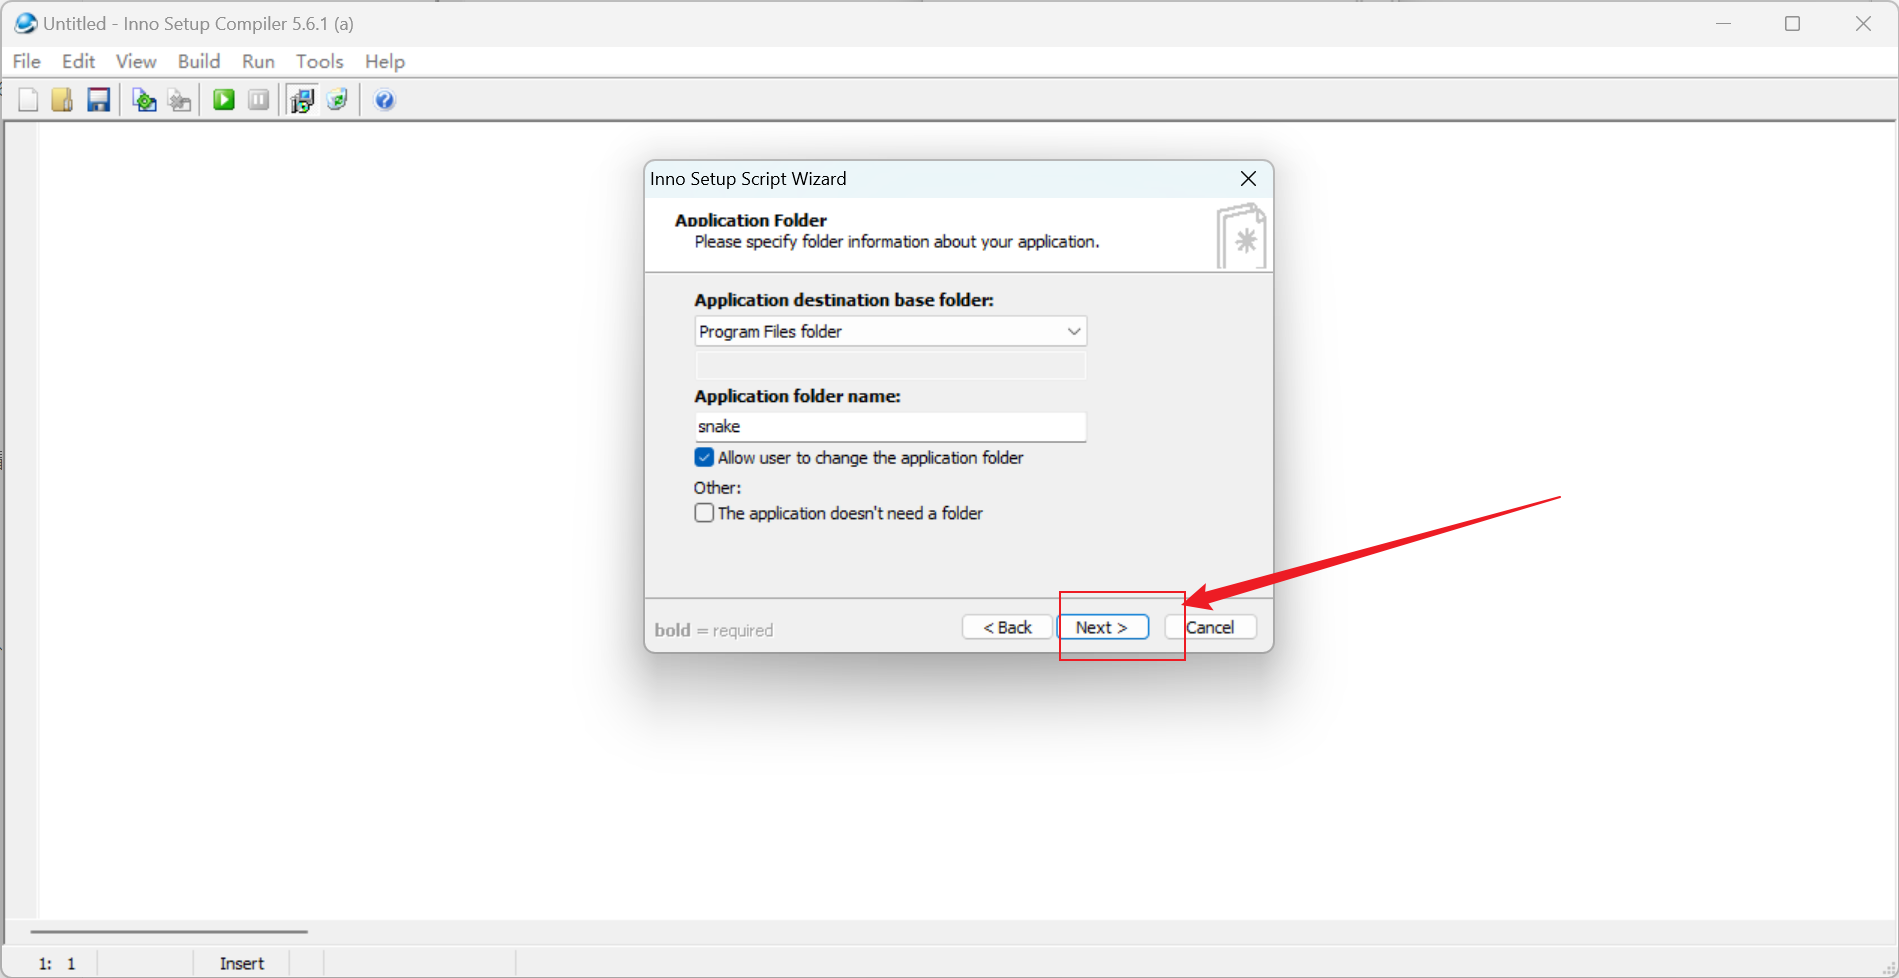Uncheck Allow user to change application folder
This screenshot has width=1899, height=978.
[704, 458]
